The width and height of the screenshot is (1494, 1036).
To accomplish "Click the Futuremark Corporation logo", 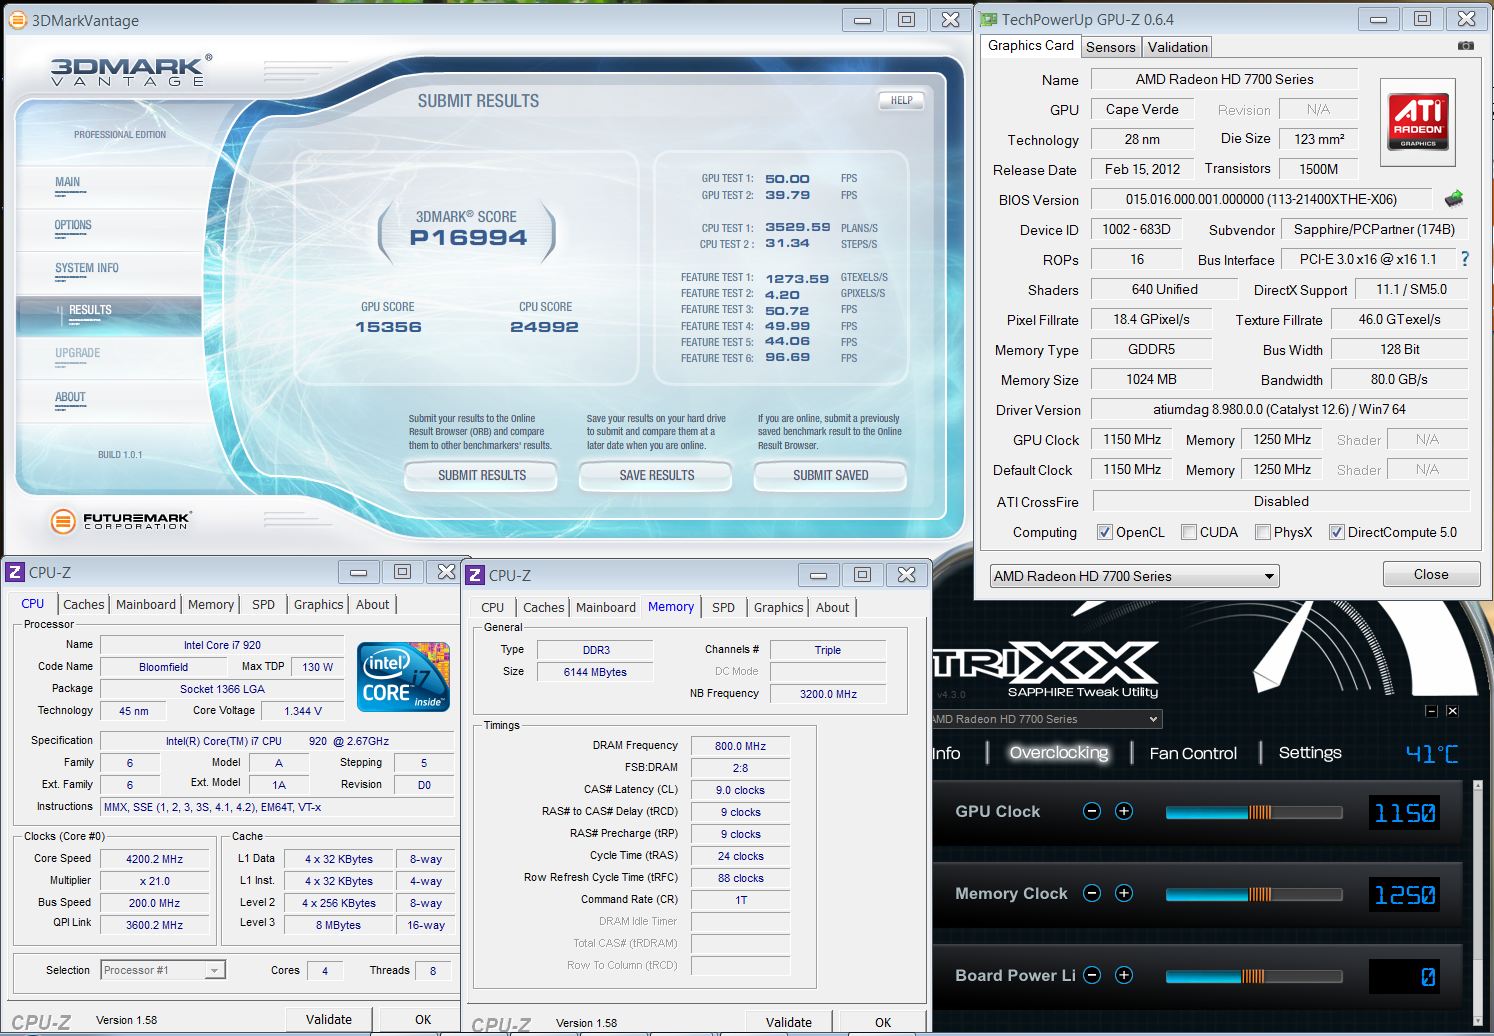I will pos(121,520).
